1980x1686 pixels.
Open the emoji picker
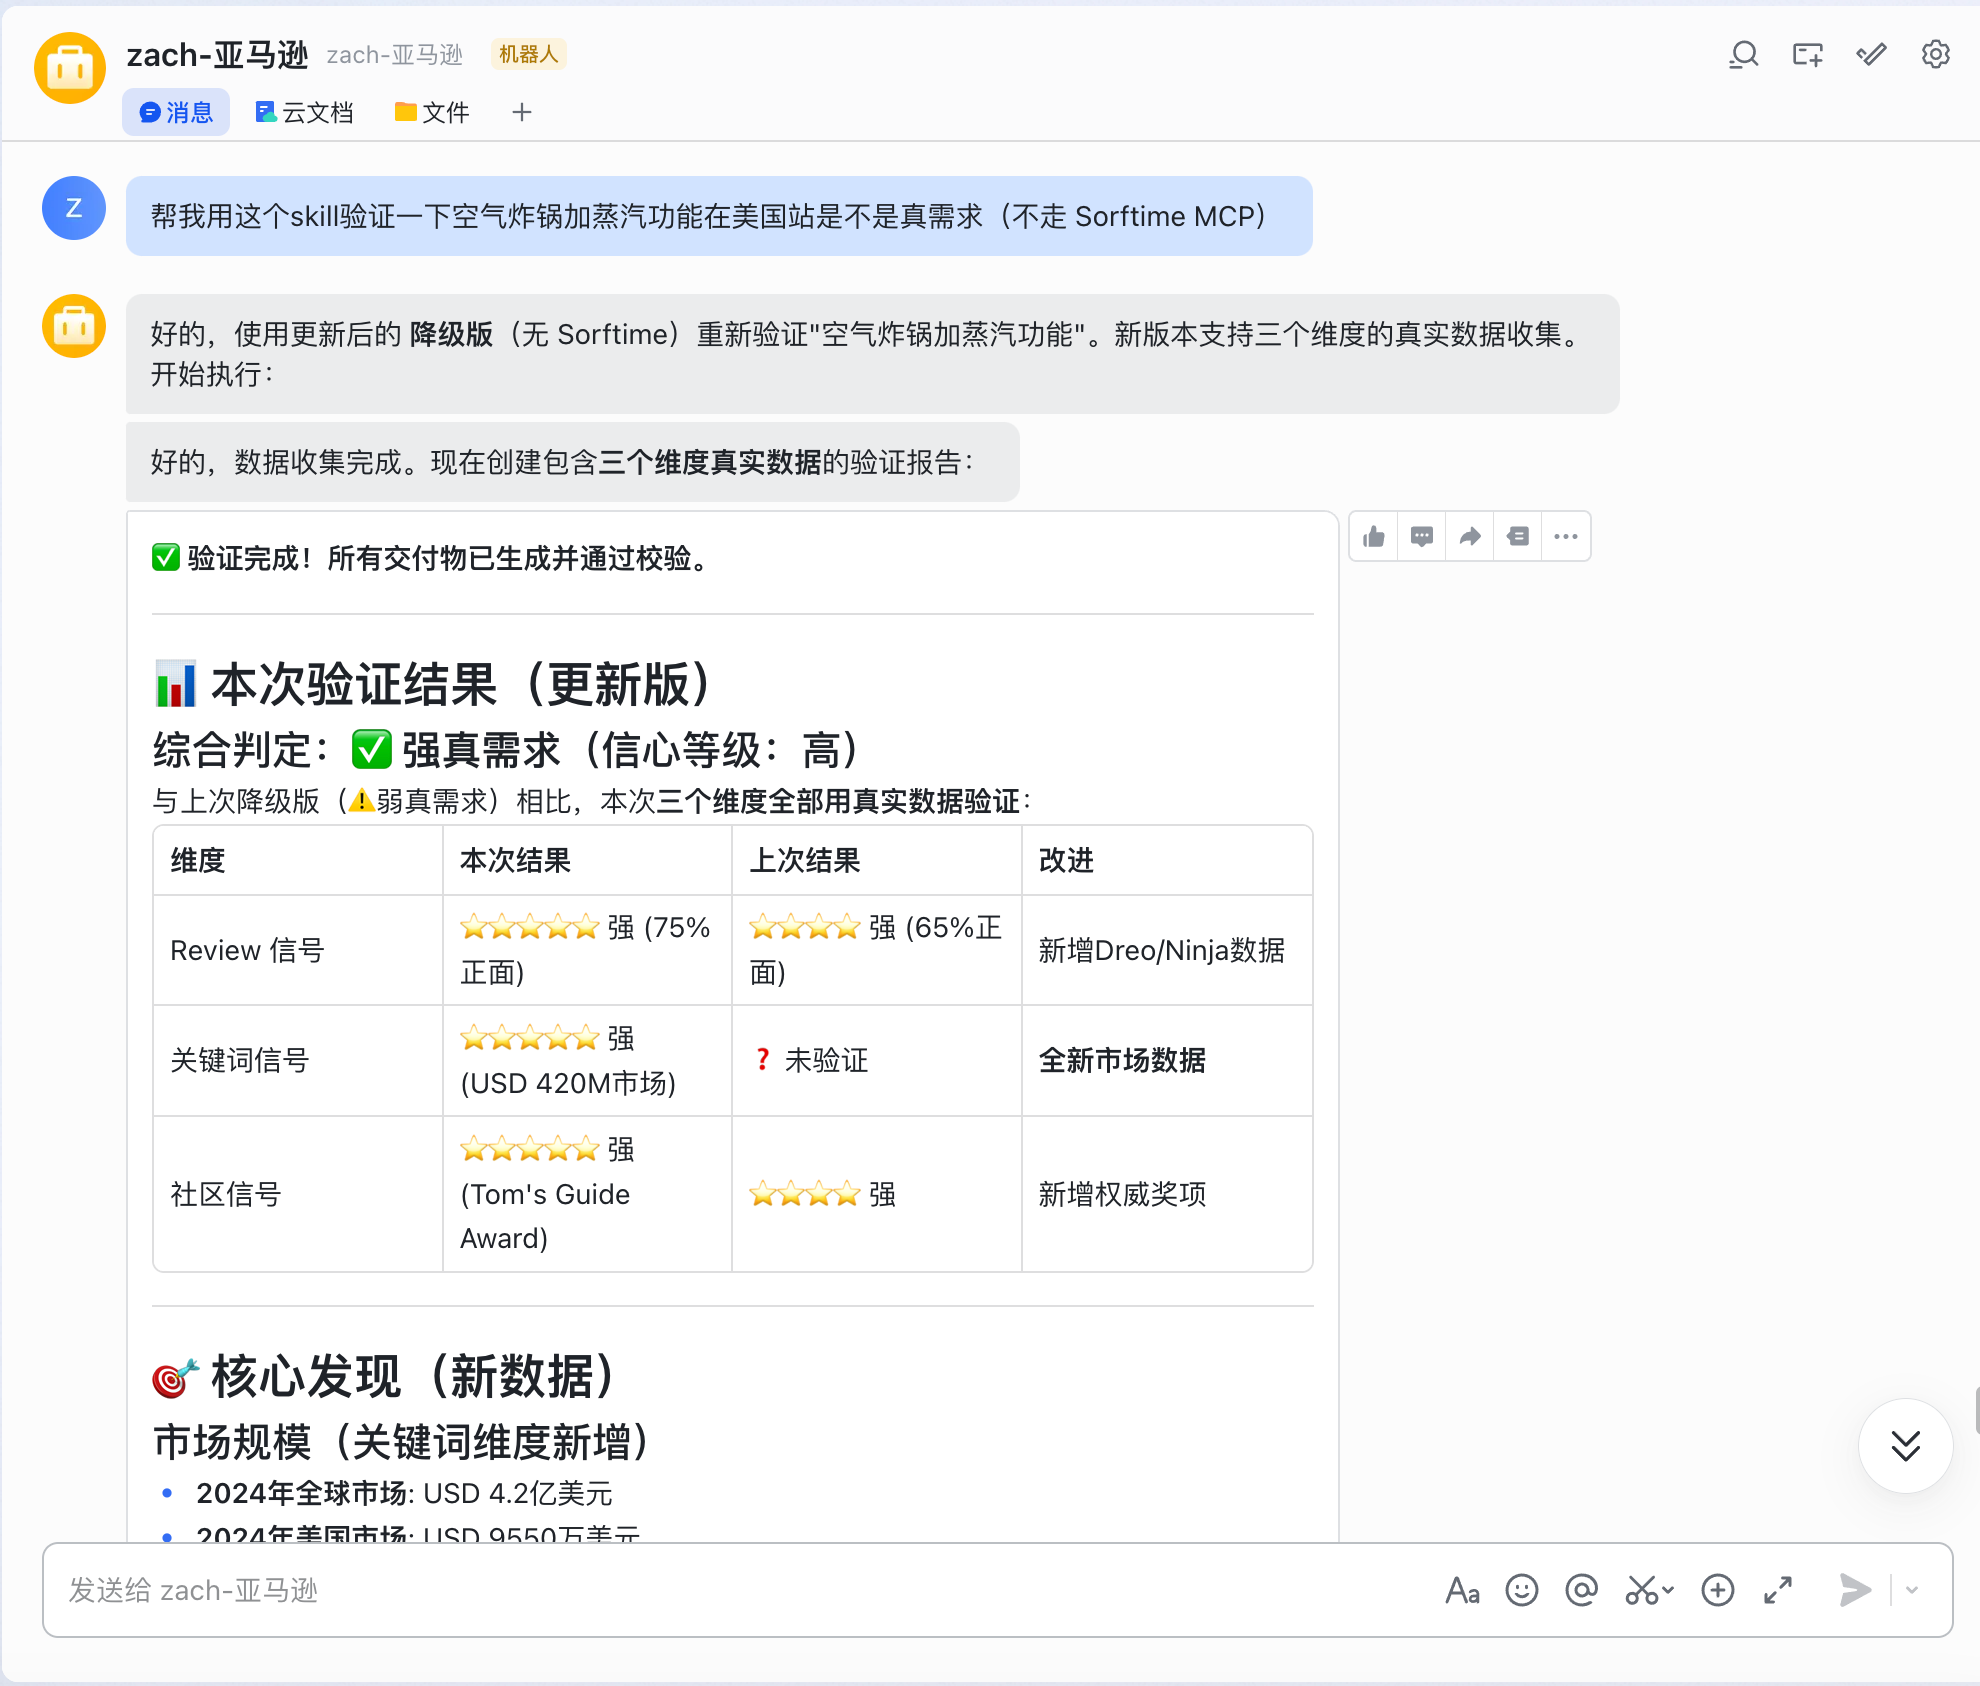[1521, 1590]
